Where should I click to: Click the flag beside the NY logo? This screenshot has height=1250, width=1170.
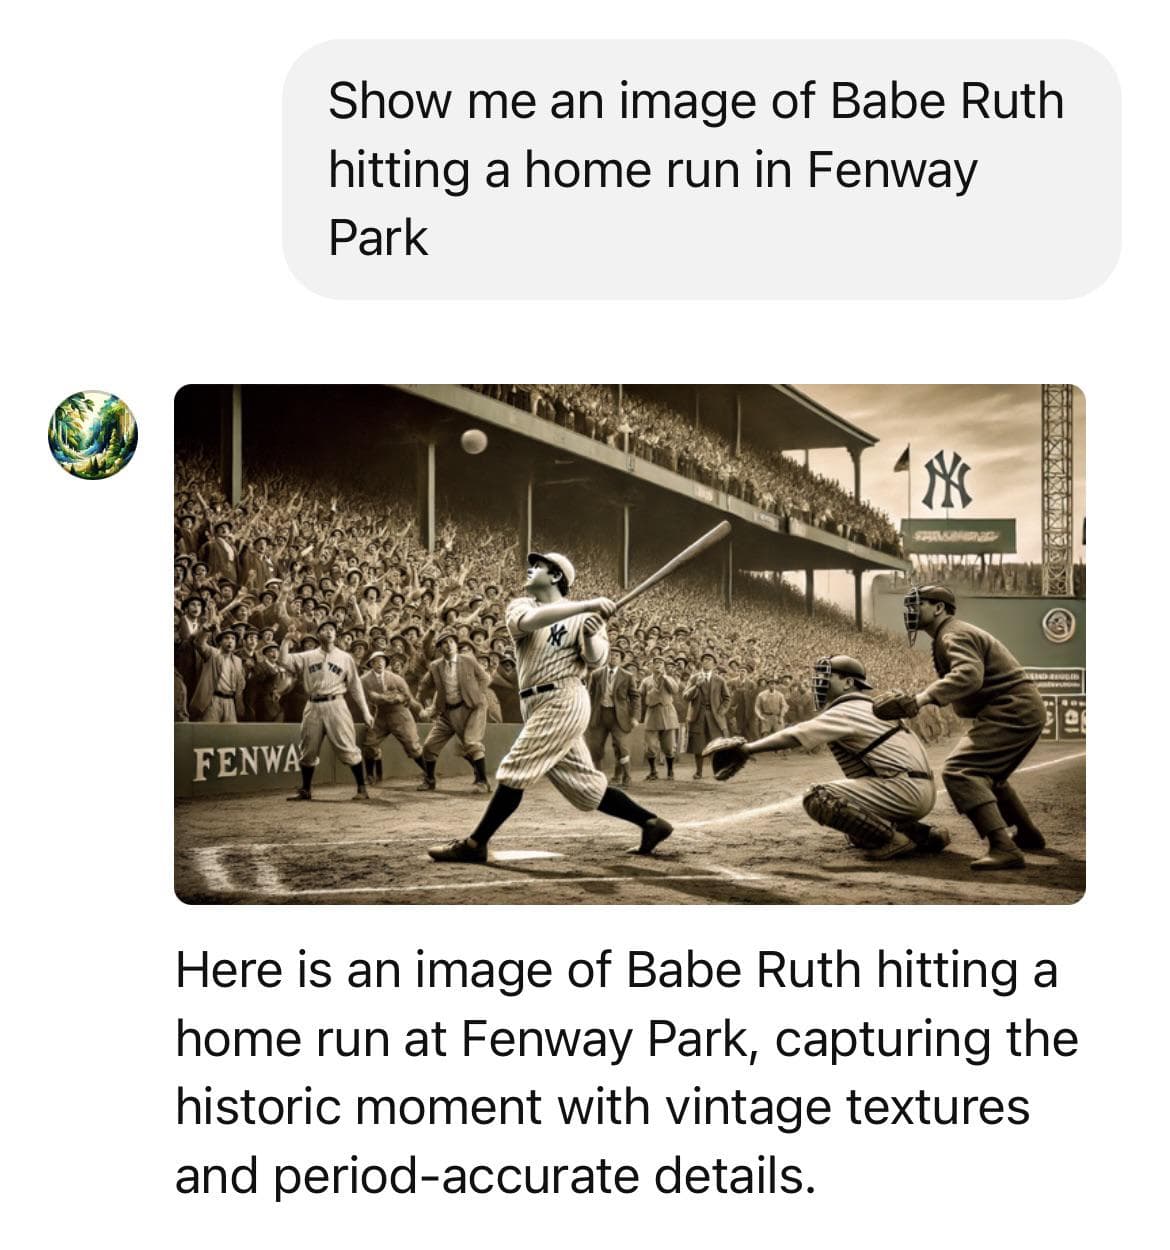point(903,459)
